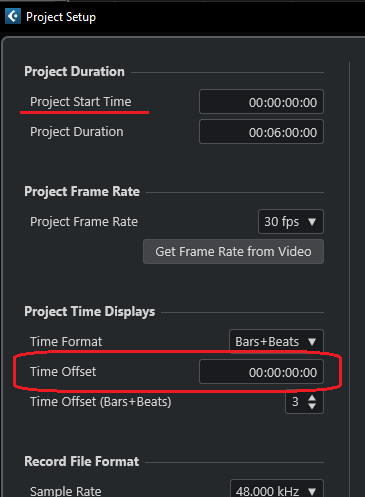Select the Record File Format section heading

82,461
